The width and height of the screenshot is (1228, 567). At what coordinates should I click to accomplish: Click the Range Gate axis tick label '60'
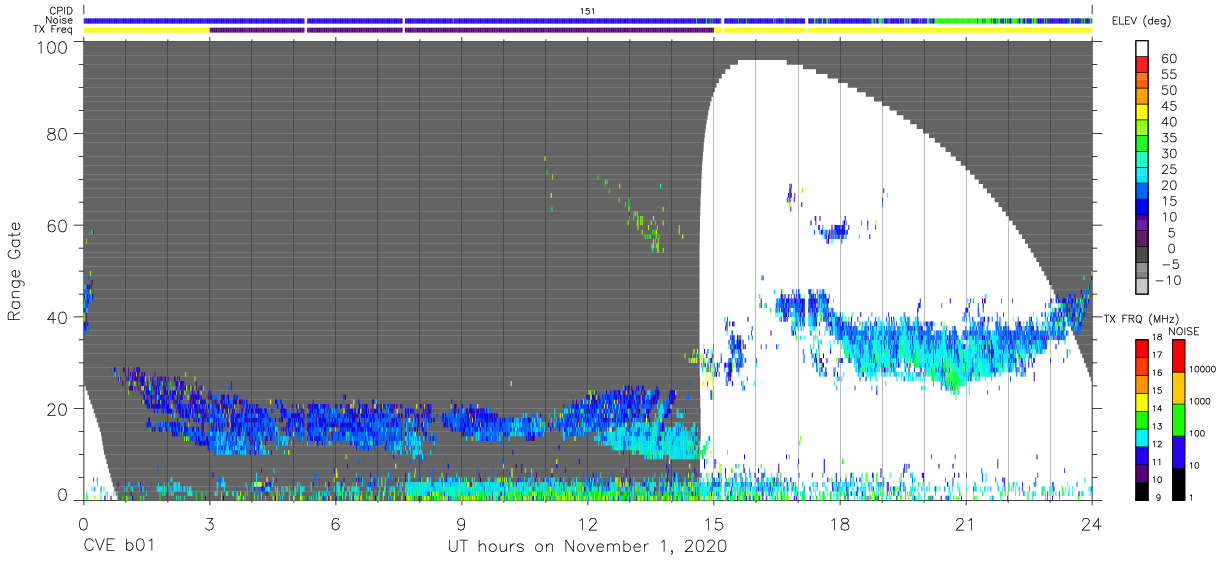pyautogui.click(x=58, y=225)
